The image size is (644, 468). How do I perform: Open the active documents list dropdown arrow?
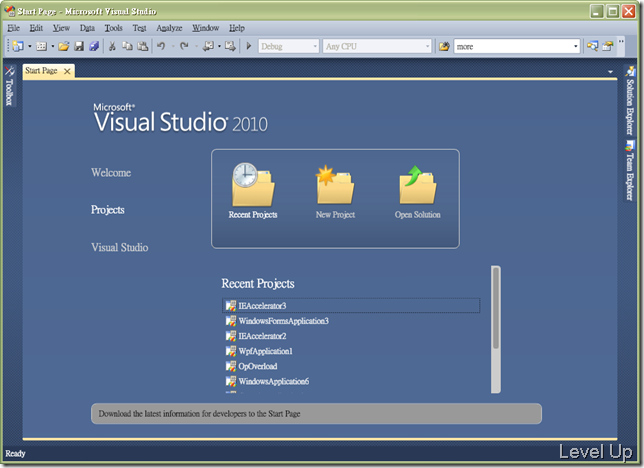coord(610,72)
